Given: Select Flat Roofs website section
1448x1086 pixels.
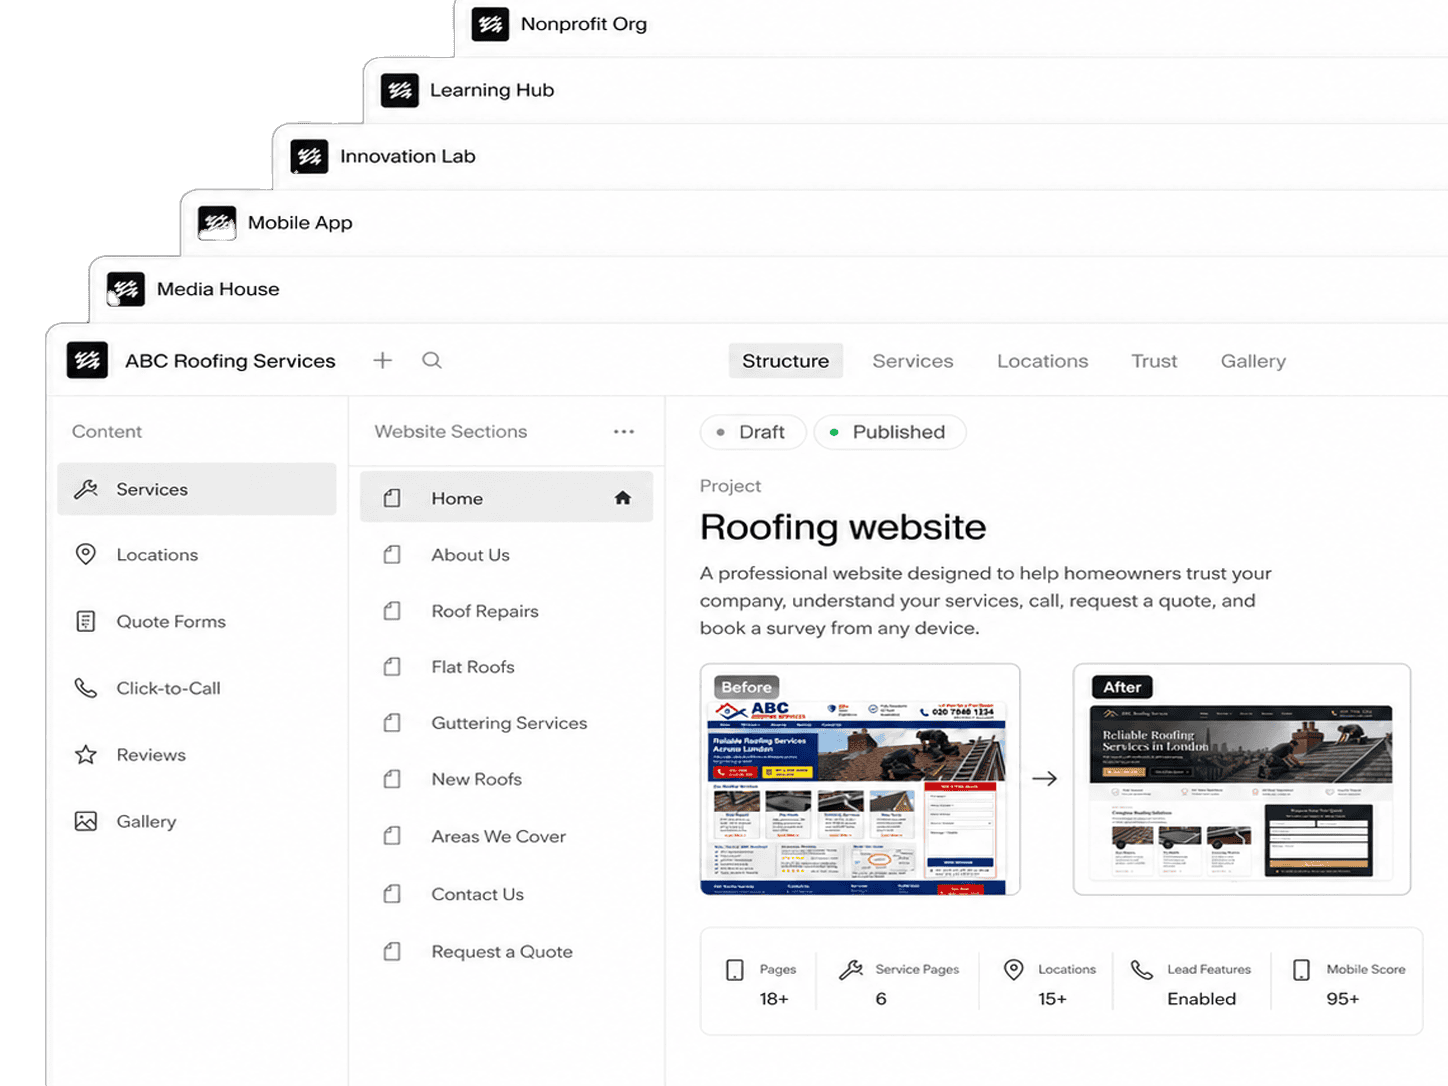Looking at the screenshot, I should [506, 666].
